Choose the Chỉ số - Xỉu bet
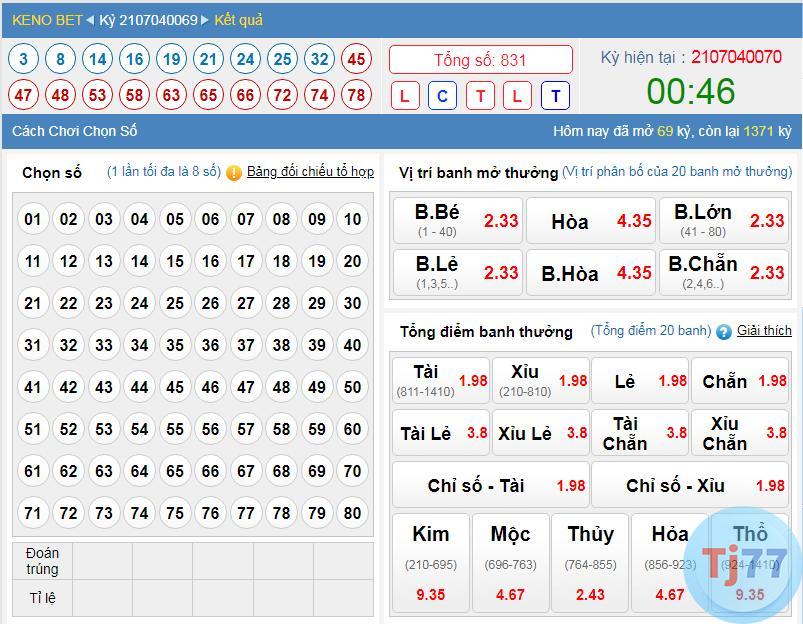 pos(690,486)
